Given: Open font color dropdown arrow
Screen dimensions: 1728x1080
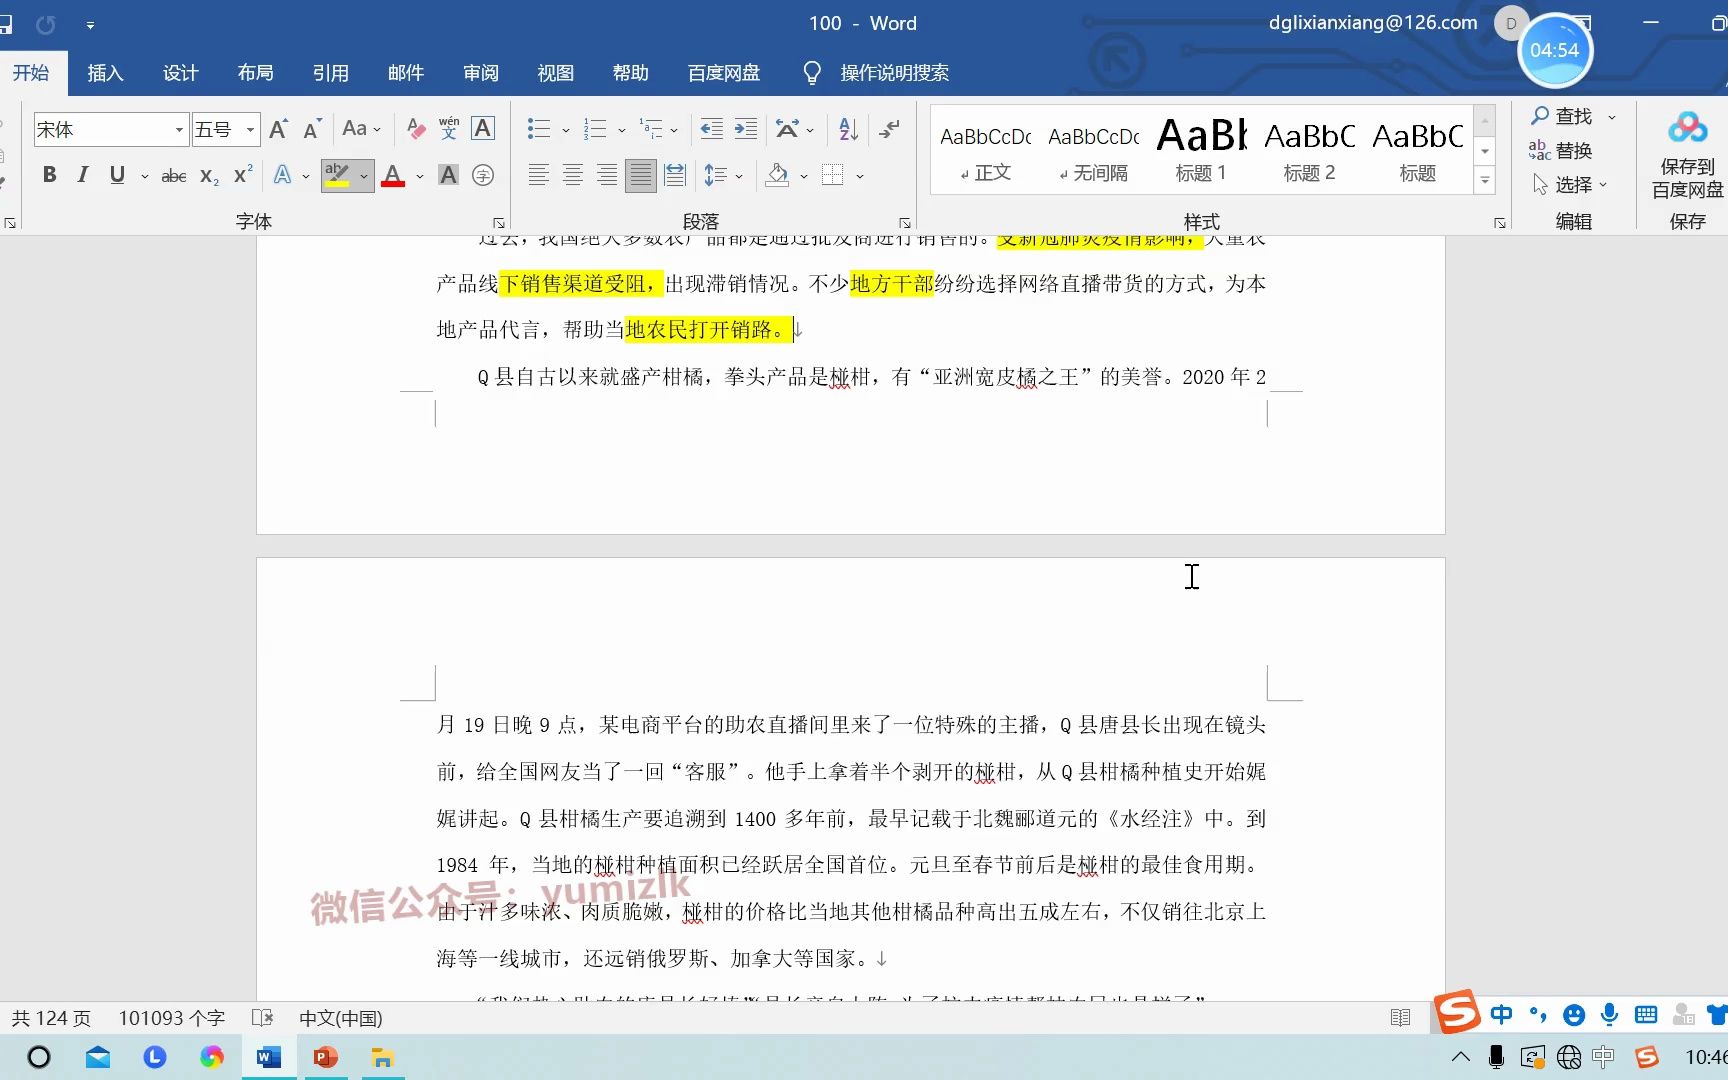Looking at the screenshot, I should point(420,176).
